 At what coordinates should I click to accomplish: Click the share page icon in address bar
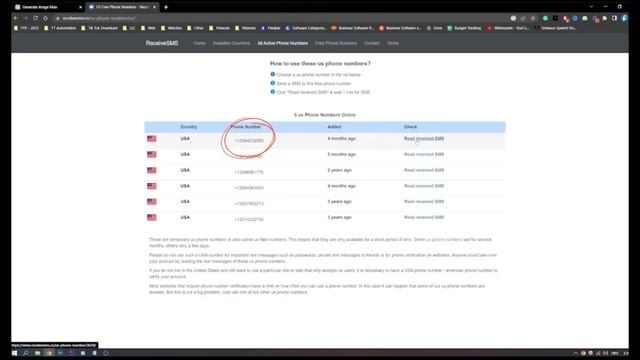tap(523, 18)
